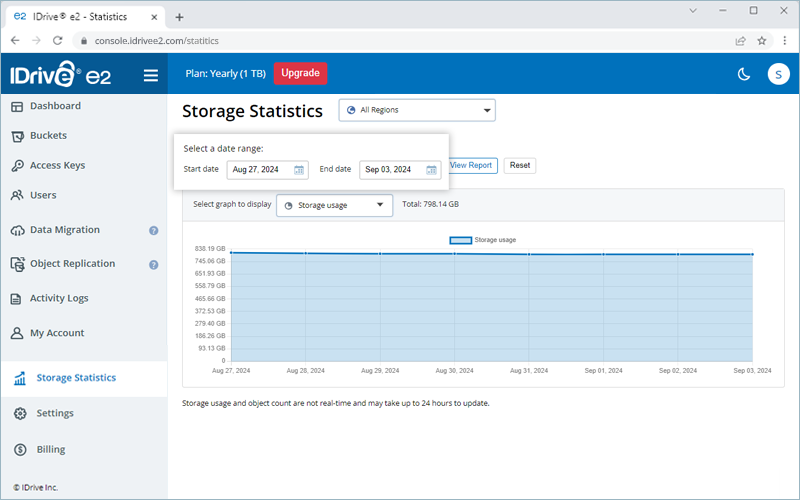Open Activity Logs from the sidebar
The width and height of the screenshot is (800, 500).
pos(59,298)
